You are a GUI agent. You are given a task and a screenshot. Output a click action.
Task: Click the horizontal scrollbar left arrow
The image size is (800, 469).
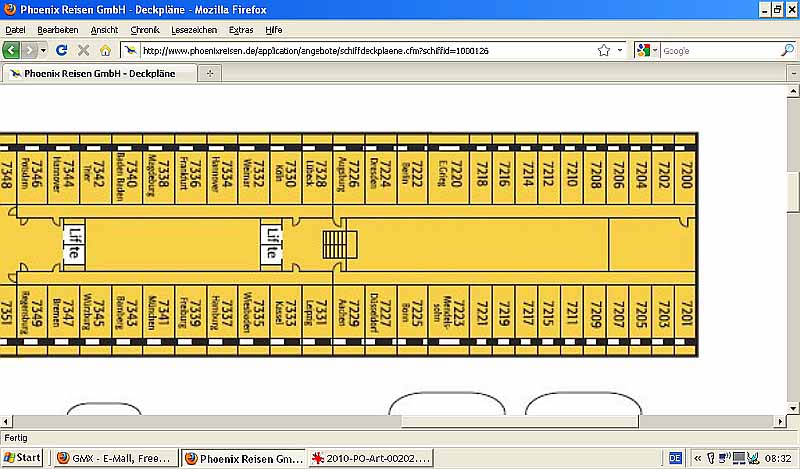coord(6,422)
